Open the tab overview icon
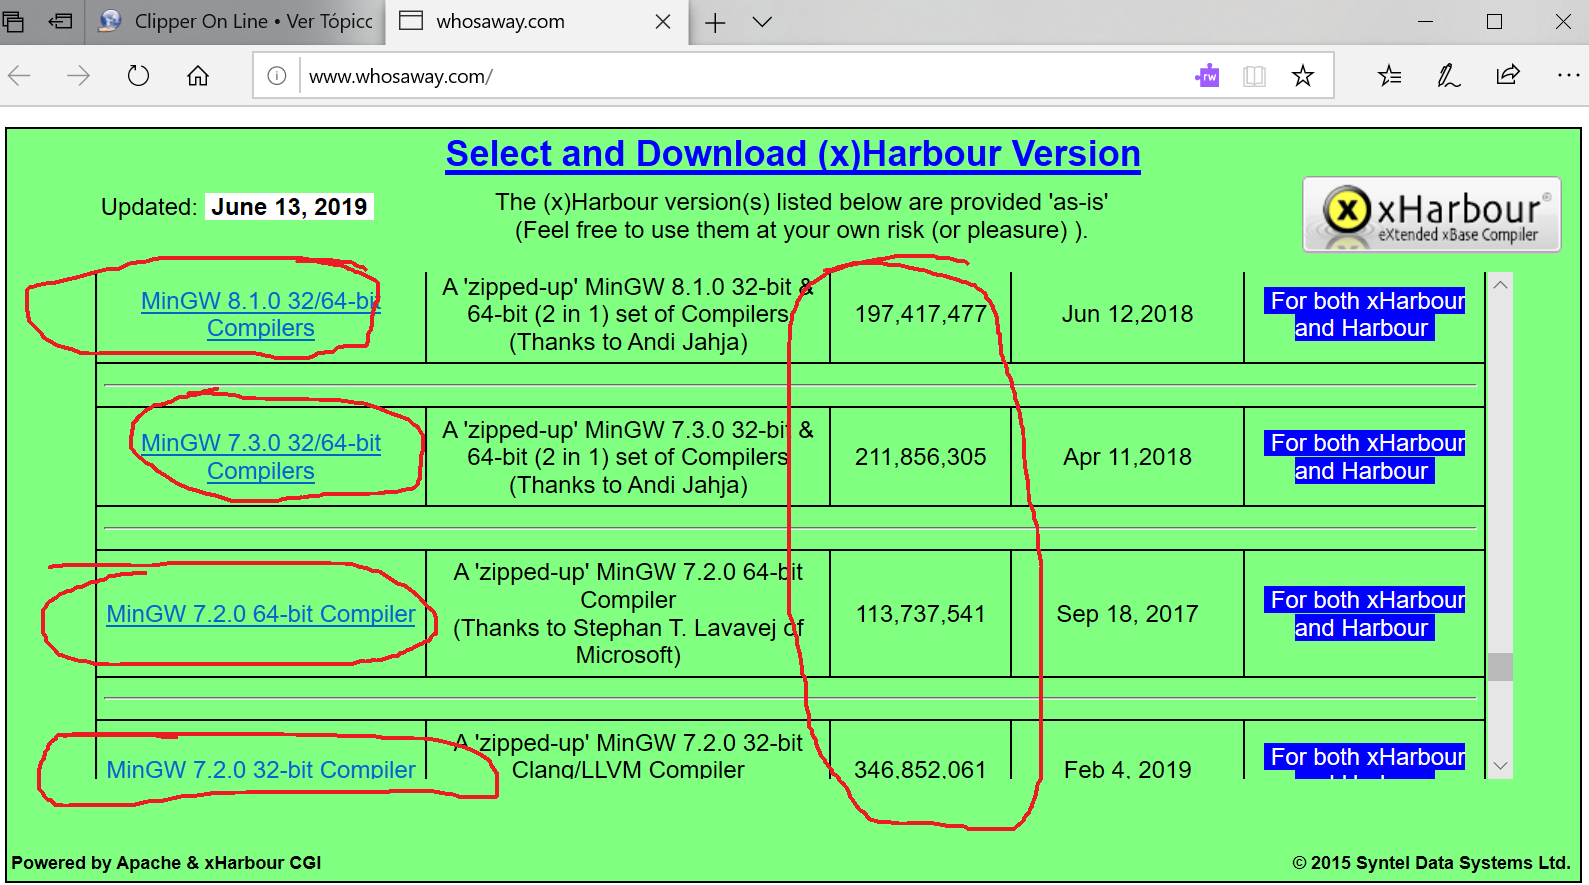 point(13,21)
